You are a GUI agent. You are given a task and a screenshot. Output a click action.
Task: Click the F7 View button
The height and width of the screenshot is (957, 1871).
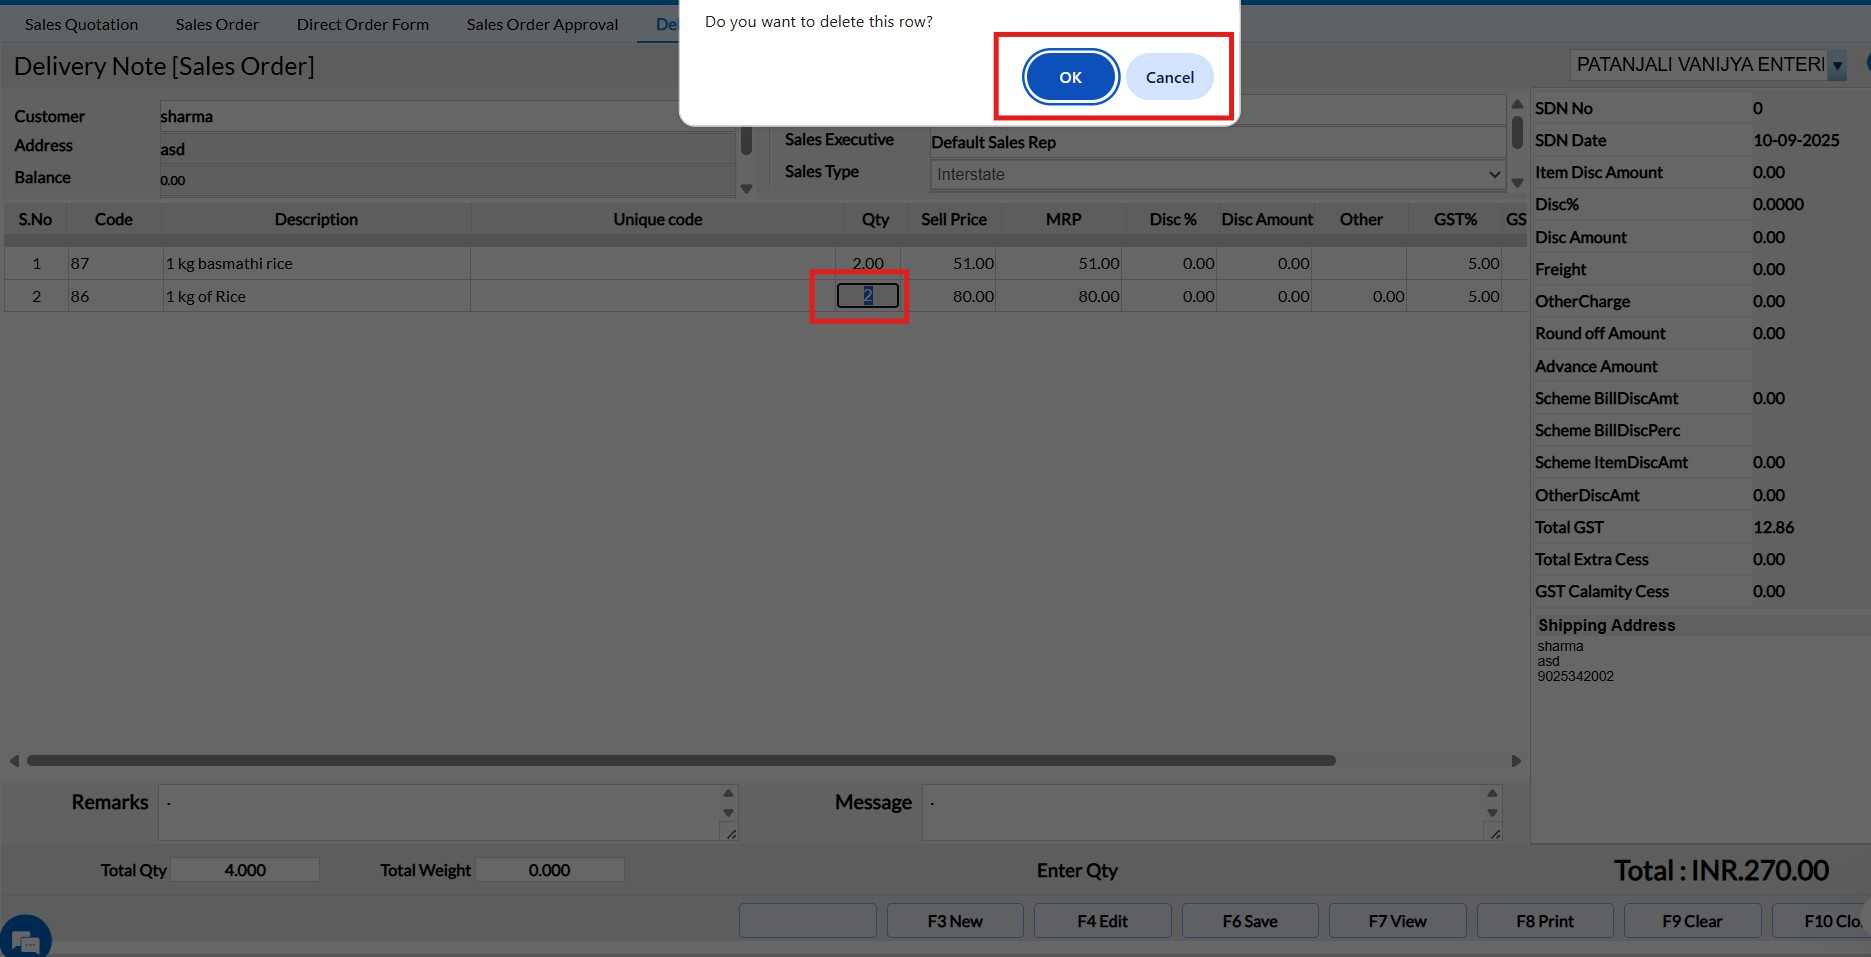(x=1397, y=921)
